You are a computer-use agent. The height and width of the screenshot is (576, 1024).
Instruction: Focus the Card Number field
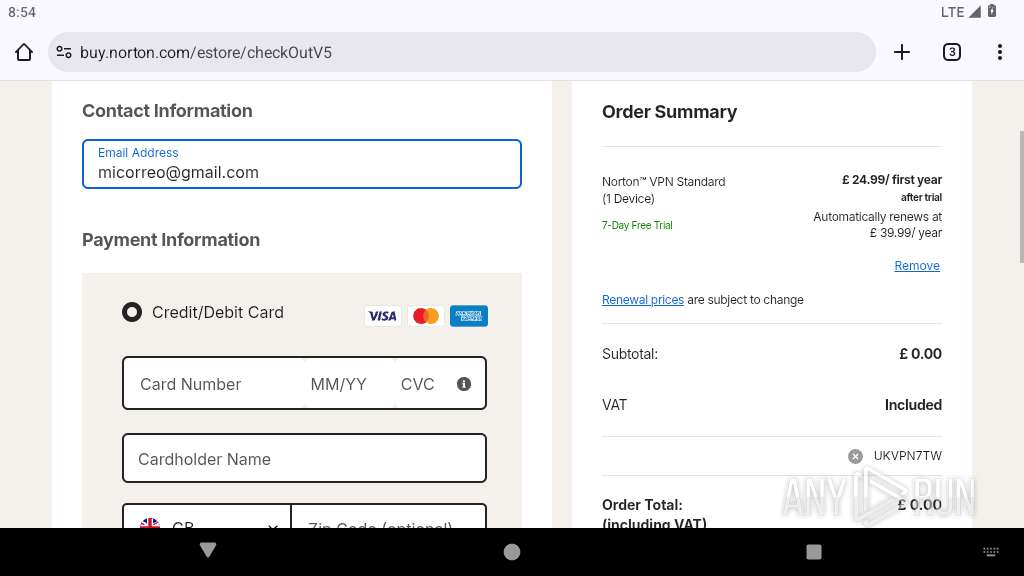point(214,384)
